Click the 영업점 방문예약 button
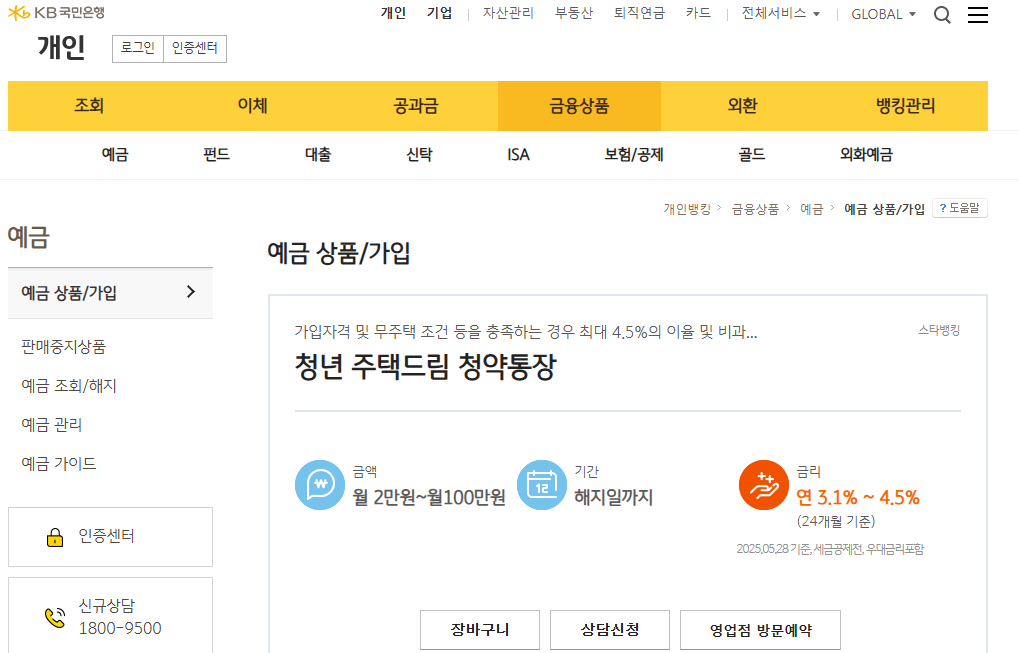The image size is (1019, 653). point(760,630)
